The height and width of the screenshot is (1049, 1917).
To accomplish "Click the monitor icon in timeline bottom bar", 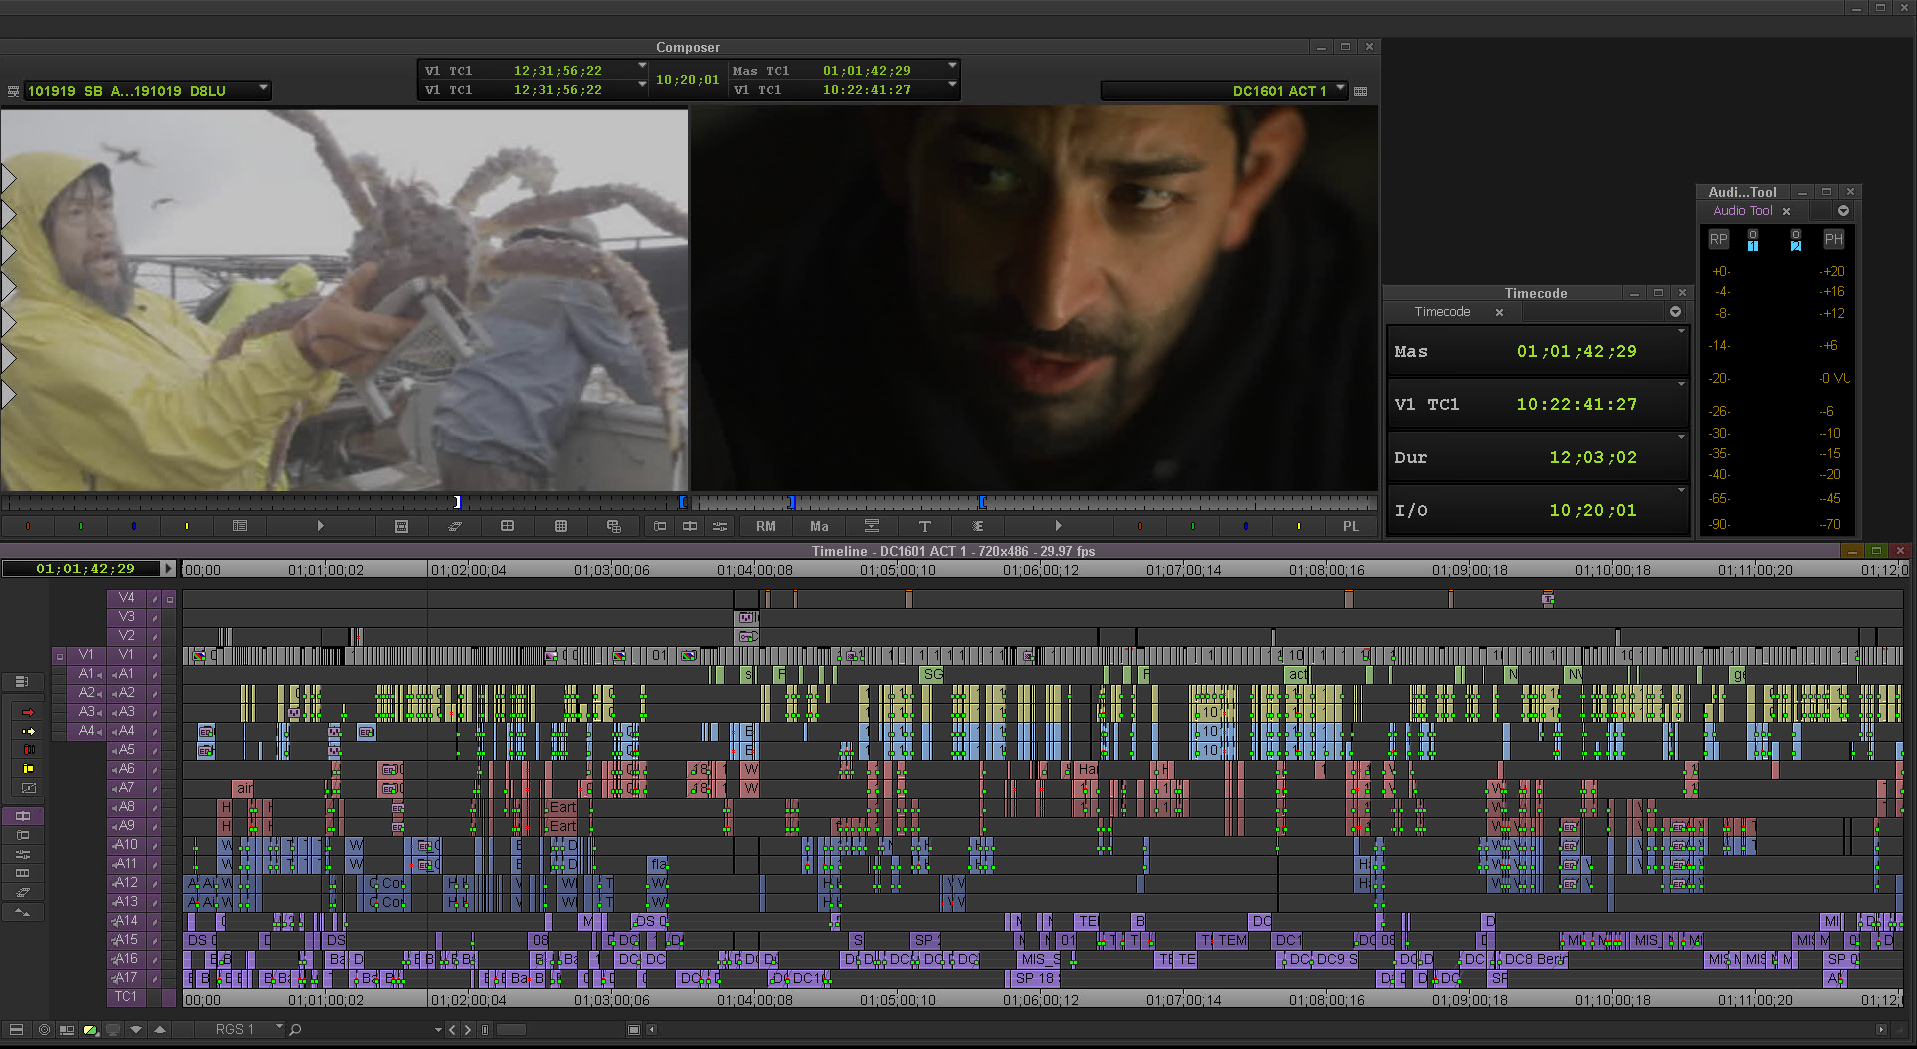I will coord(113,1029).
